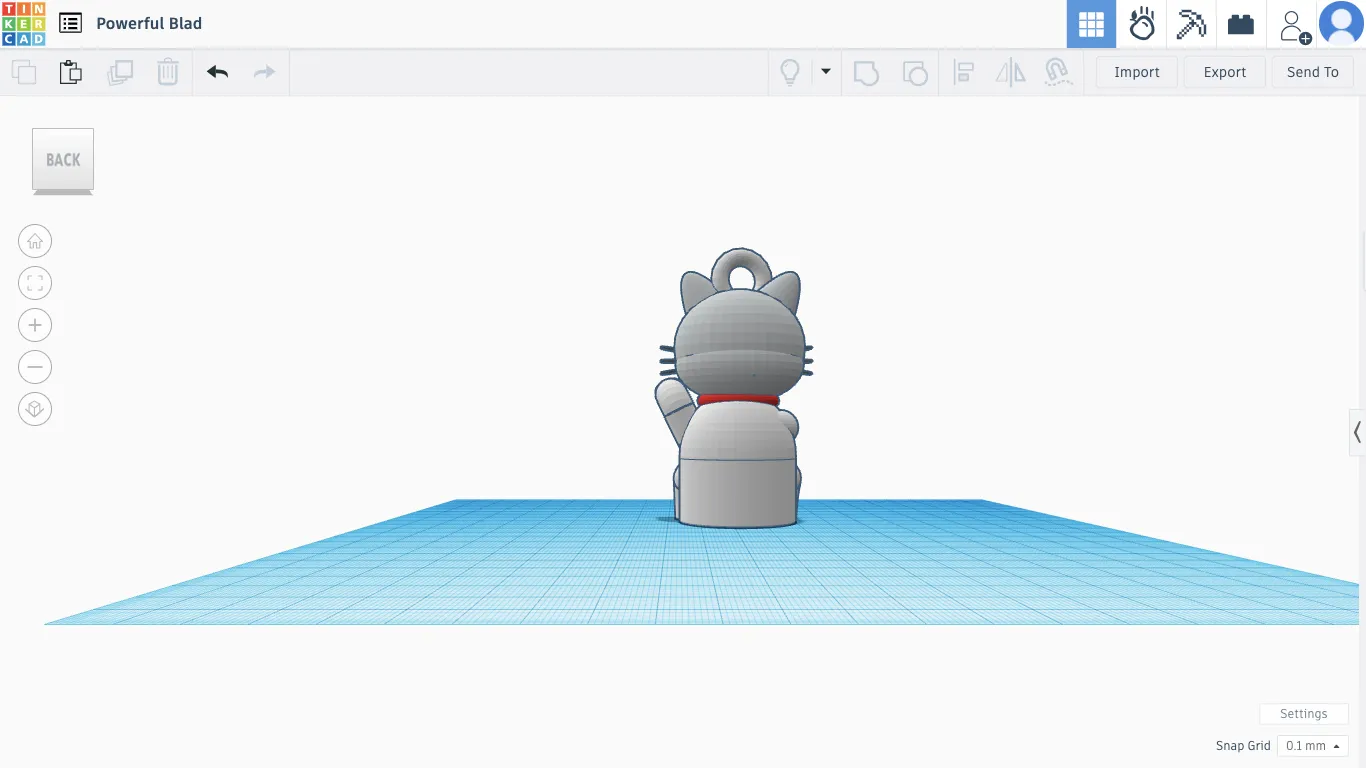Screen dimensions: 1366x768
Task: Undo the last action
Action: [x=217, y=72]
